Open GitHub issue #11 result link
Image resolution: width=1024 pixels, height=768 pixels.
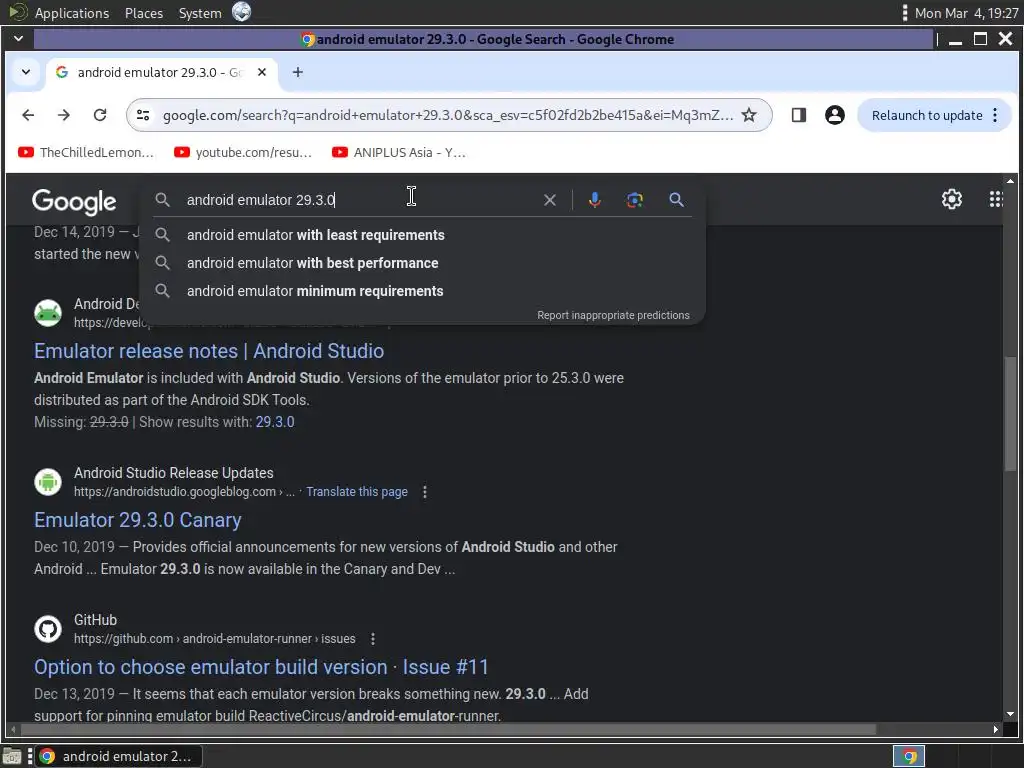click(261, 667)
